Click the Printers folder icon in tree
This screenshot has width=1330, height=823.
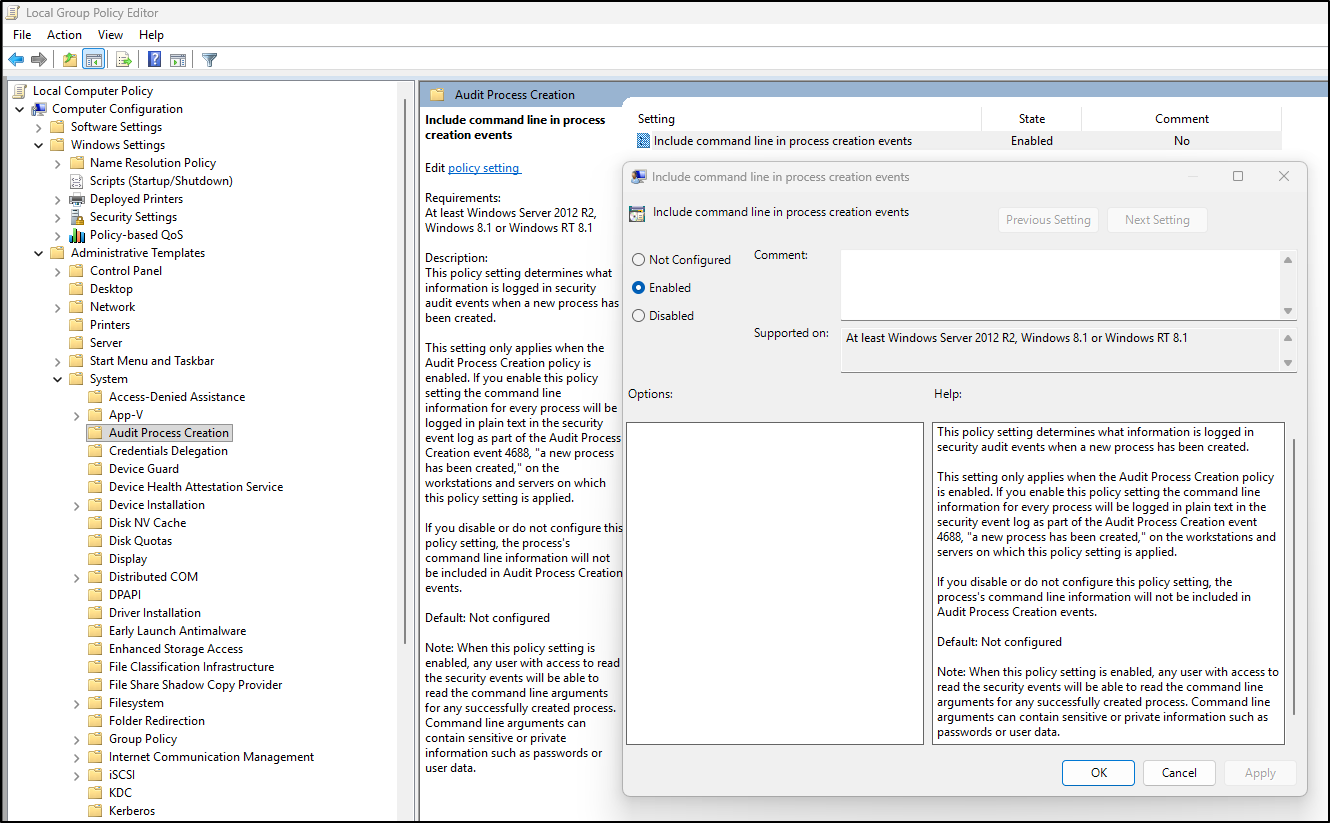[77, 325]
